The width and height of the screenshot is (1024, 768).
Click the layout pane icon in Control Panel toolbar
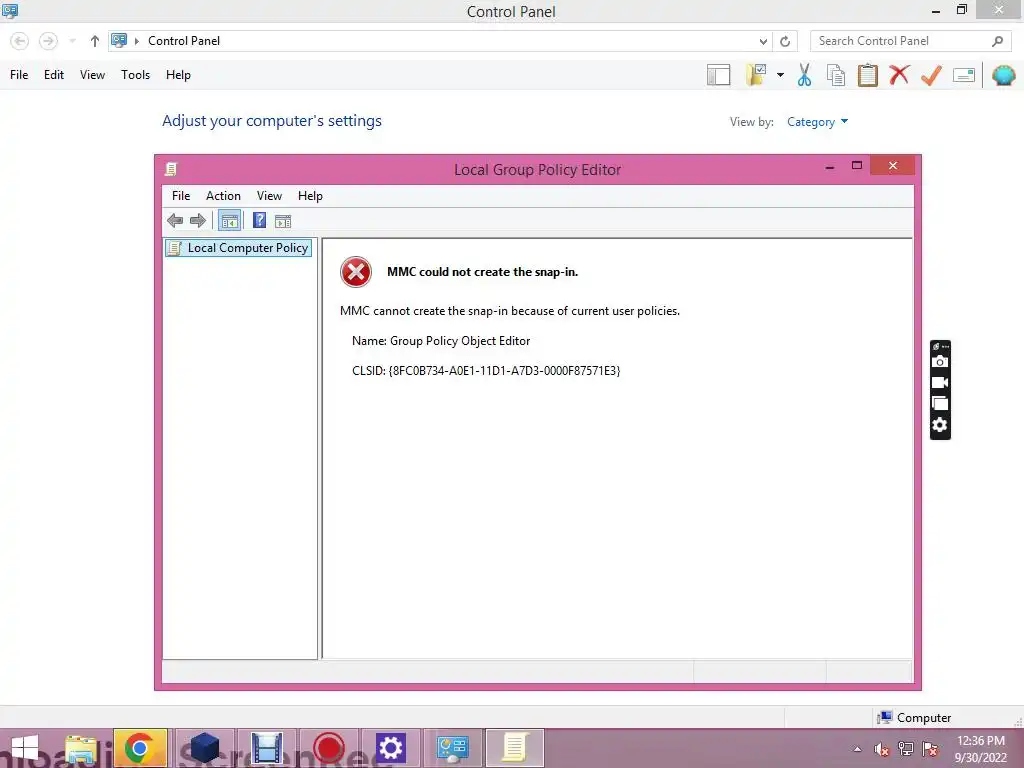(718, 75)
